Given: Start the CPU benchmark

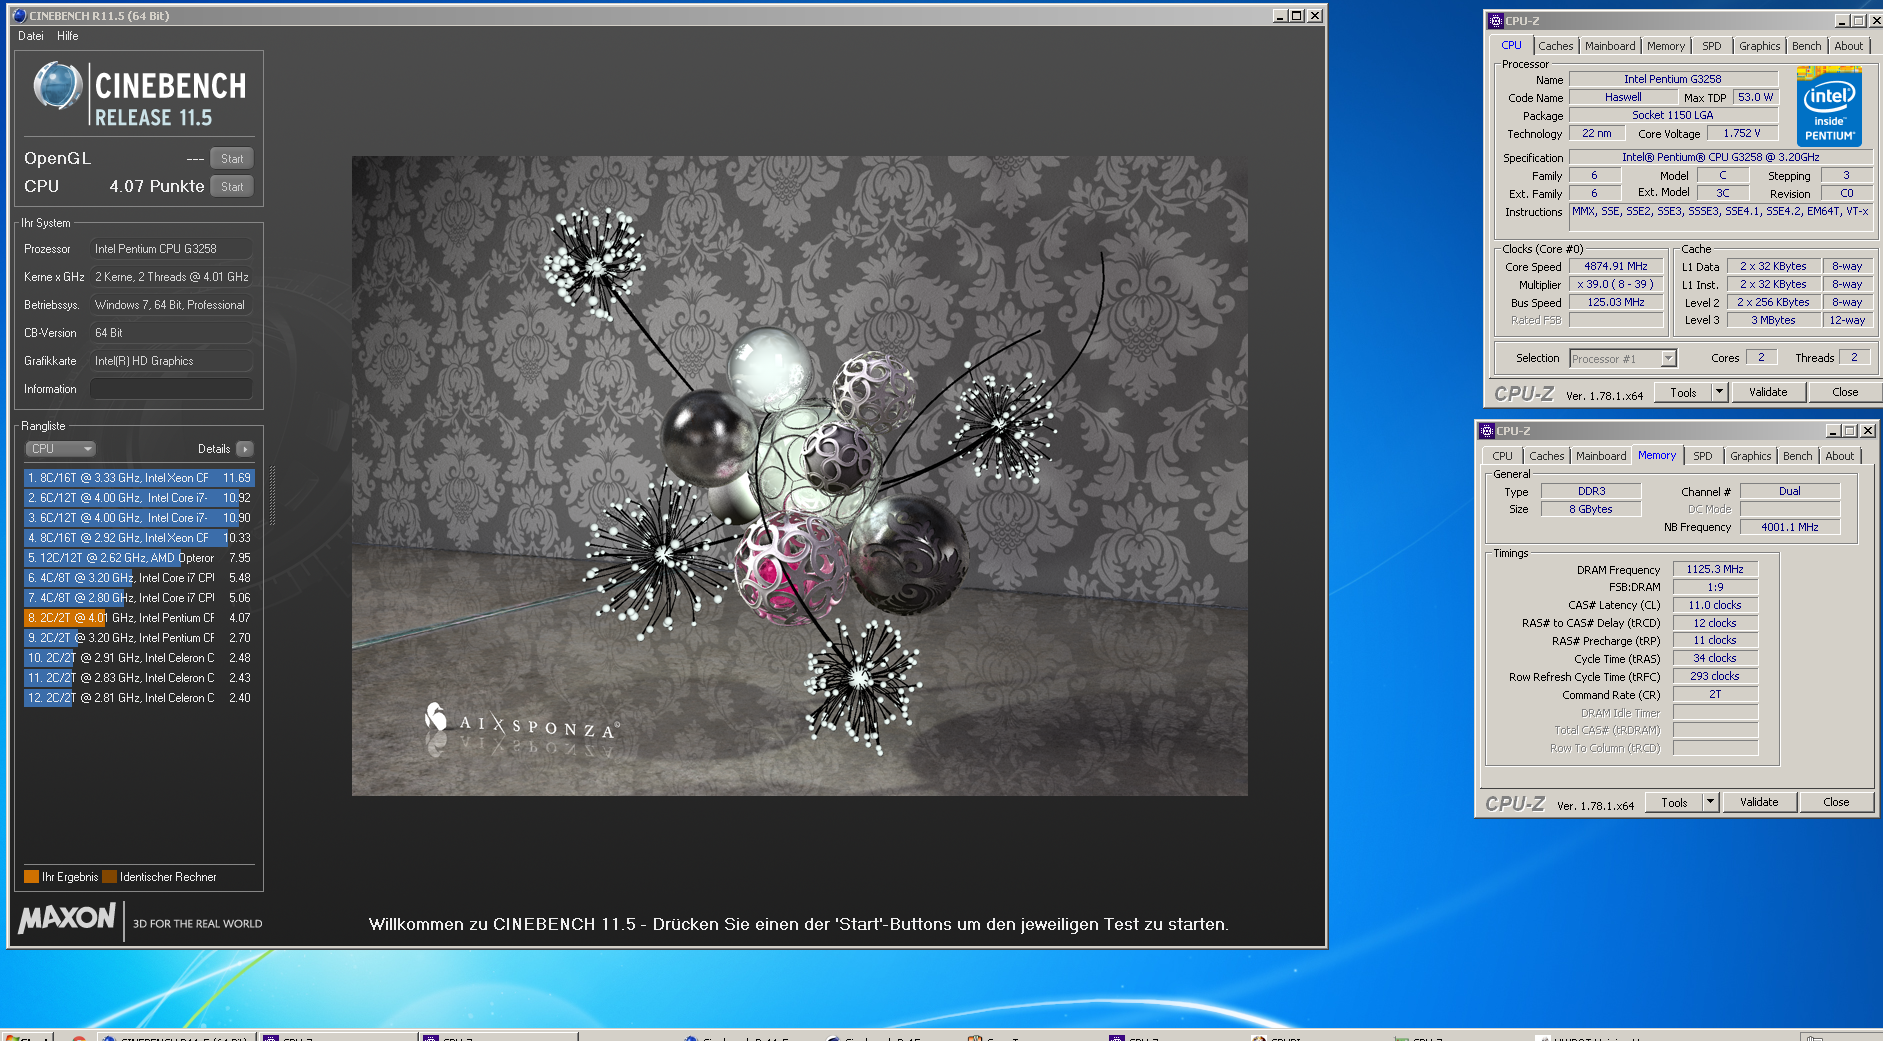Looking at the screenshot, I should (x=232, y=186).
